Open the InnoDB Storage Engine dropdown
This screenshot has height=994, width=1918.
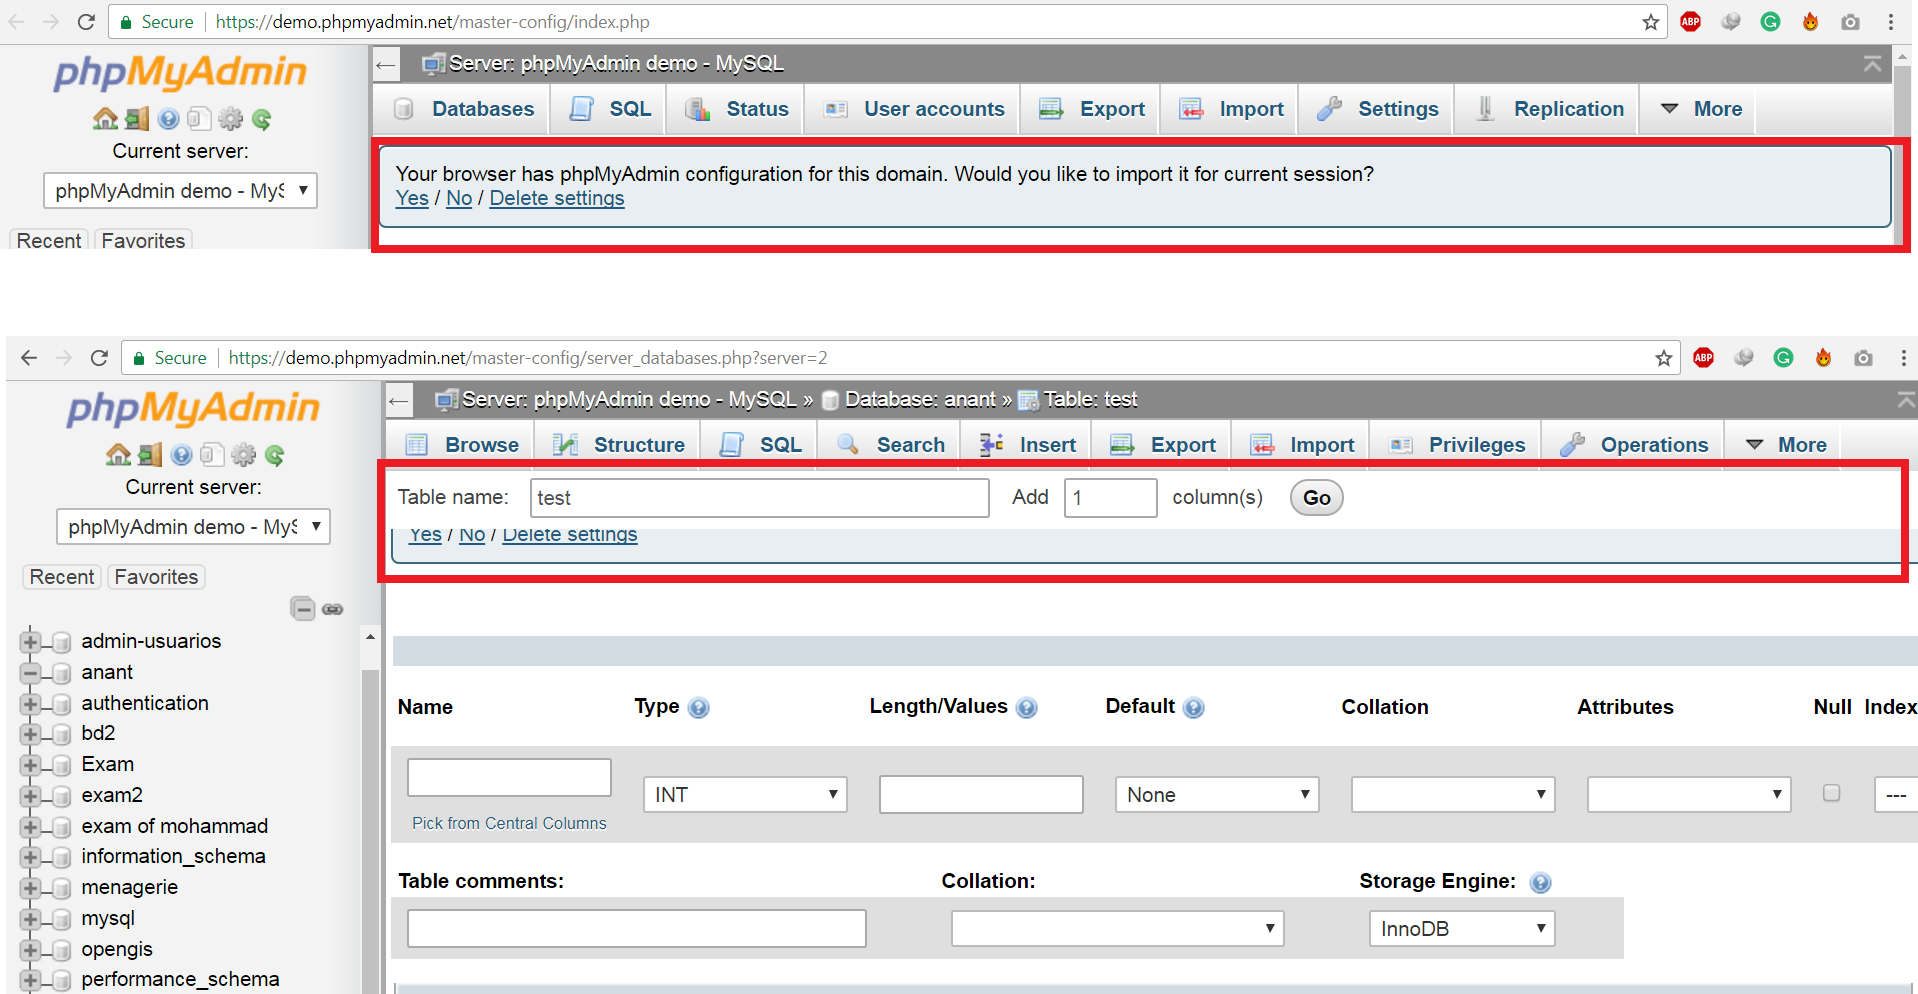1460,928
